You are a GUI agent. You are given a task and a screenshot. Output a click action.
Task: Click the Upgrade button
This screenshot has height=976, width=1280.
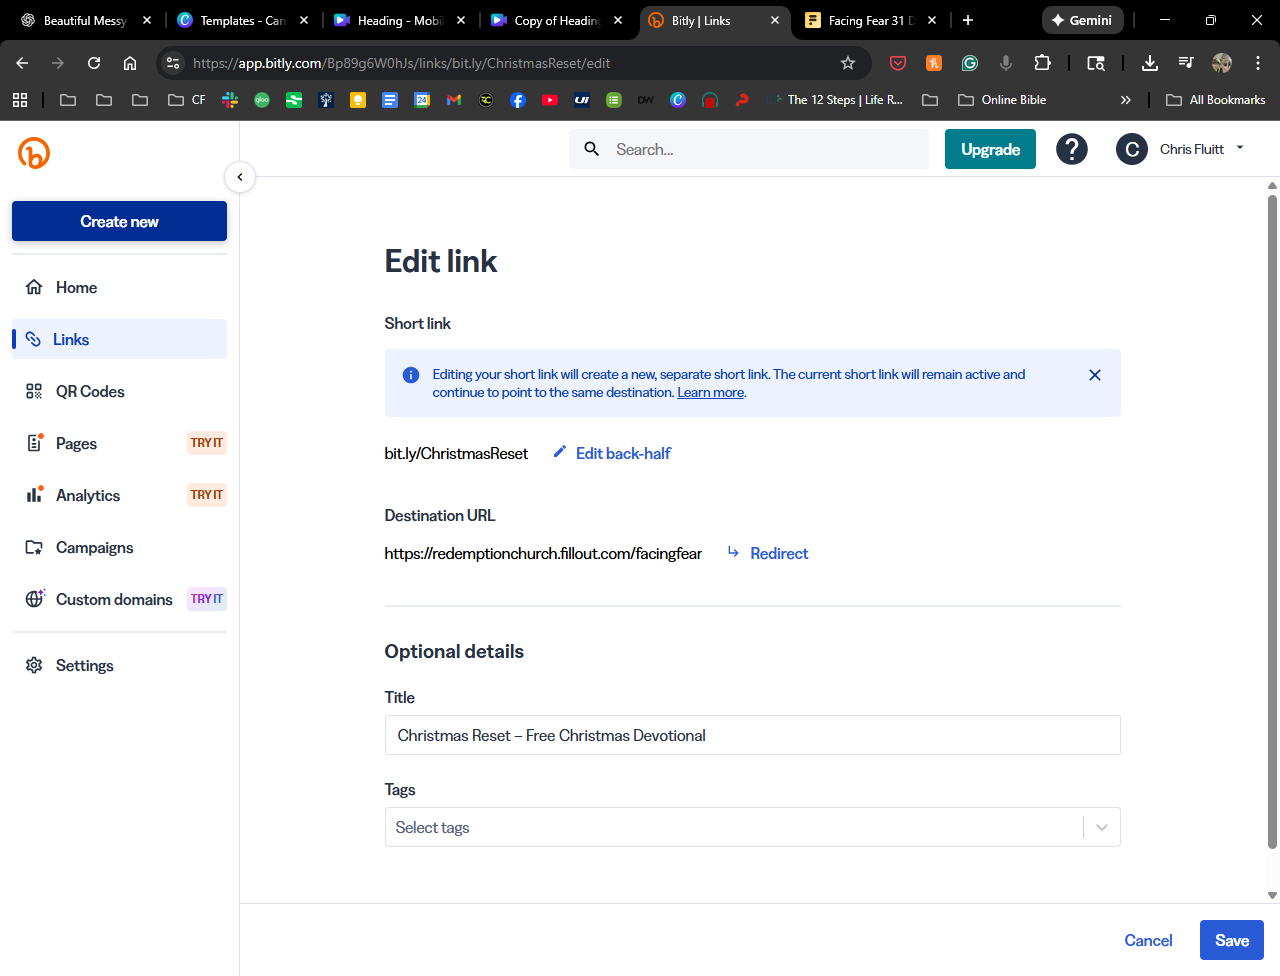point(990,149)
